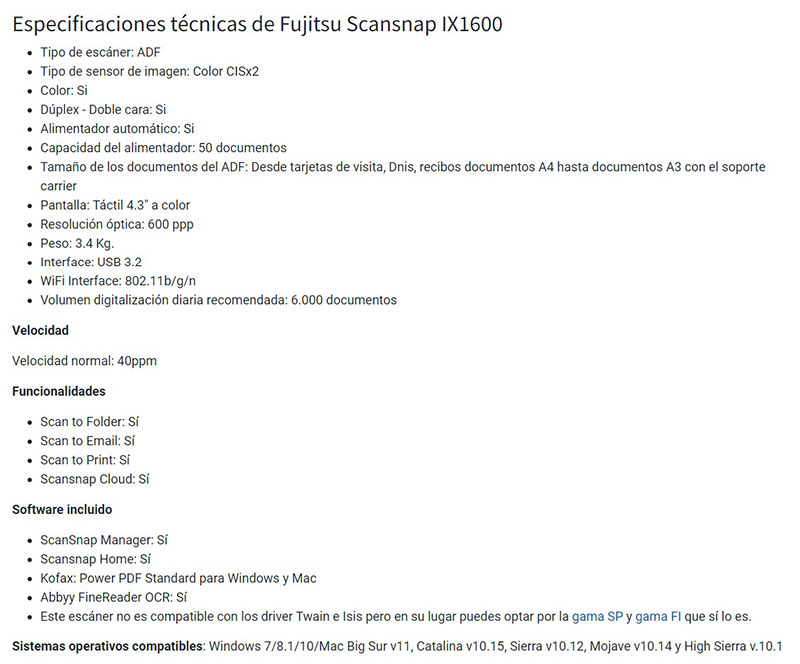
Task: Click the "Scan to Folder: Sí" item
Action: tap(89, 422)
